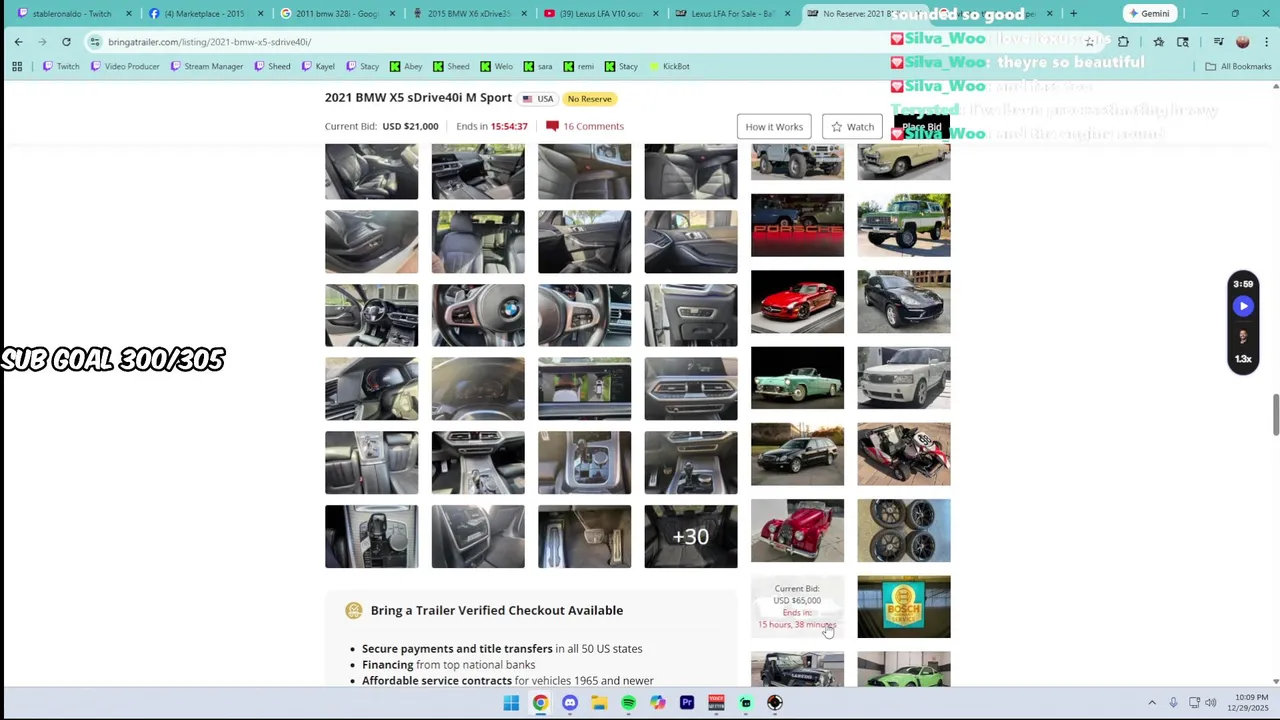Open a new tab with the plus button
This screenshot has height=720, width=1280.
click(1073, 14)
